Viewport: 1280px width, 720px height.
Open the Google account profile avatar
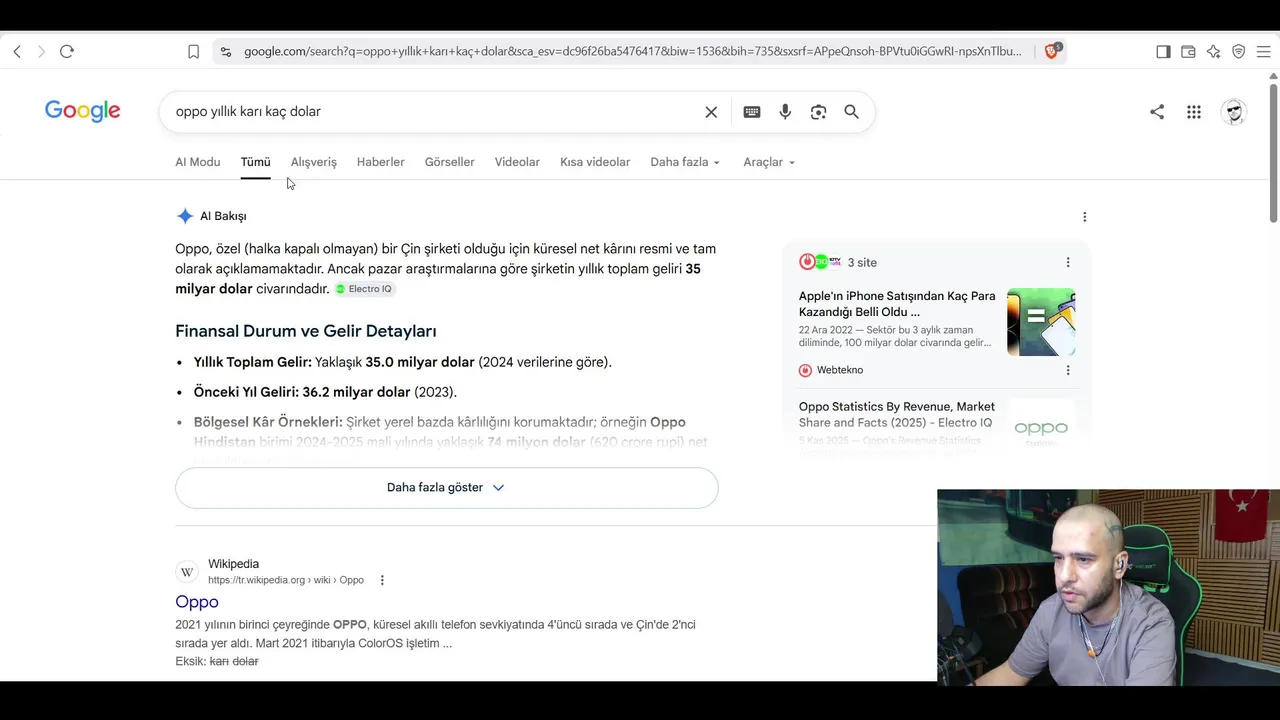point(1234,112)
